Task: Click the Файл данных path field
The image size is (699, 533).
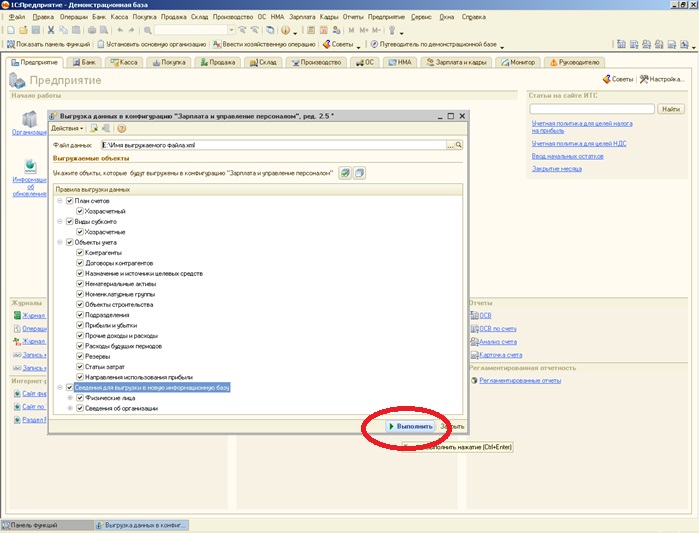Action: click(274, 145)
